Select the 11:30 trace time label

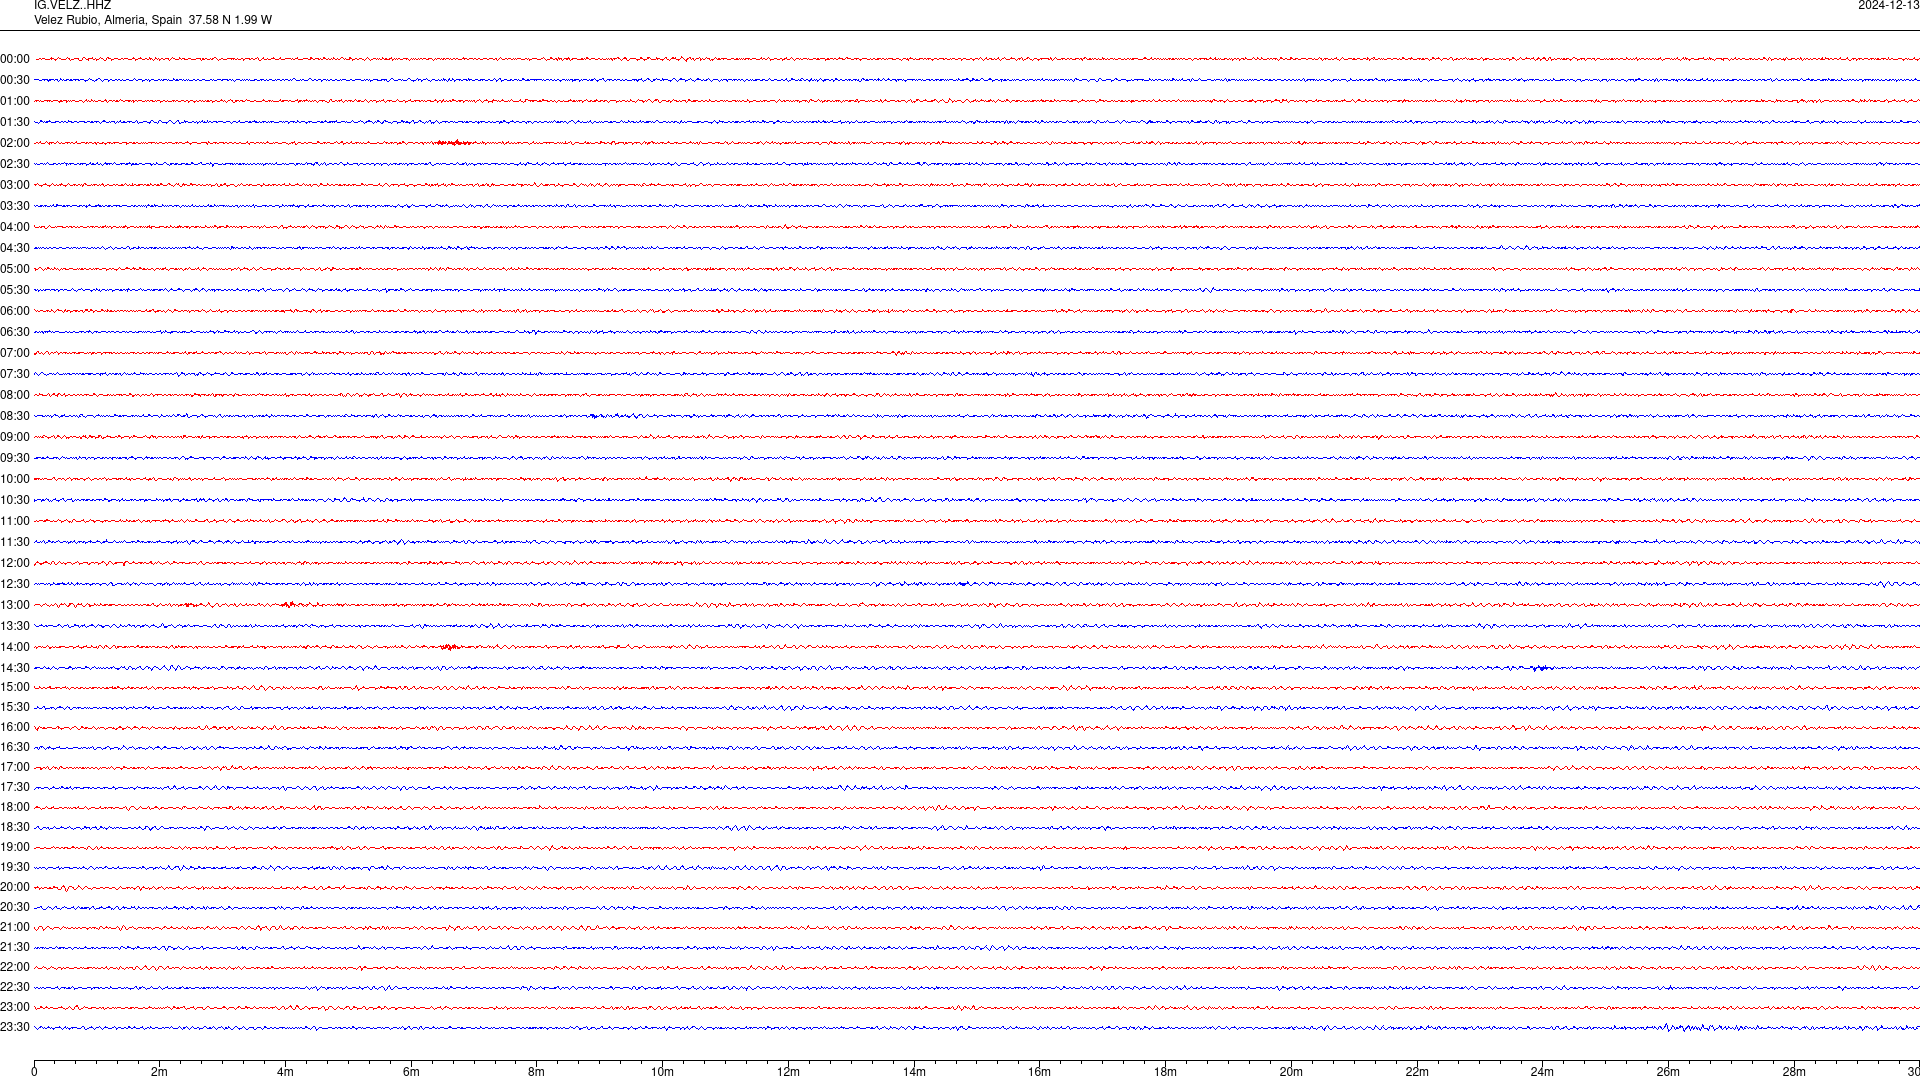[15, 542]
